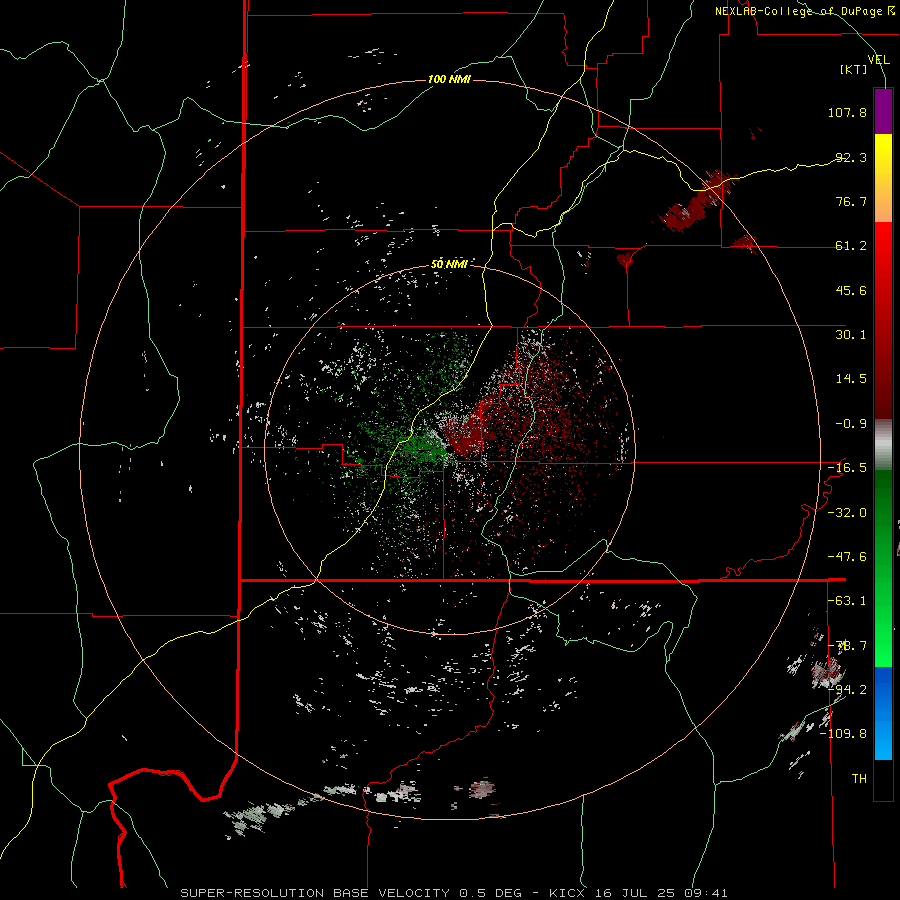
Task: Click the KICX 16 JUL 25 09:41 timestamp
Action: click(638, 893)
